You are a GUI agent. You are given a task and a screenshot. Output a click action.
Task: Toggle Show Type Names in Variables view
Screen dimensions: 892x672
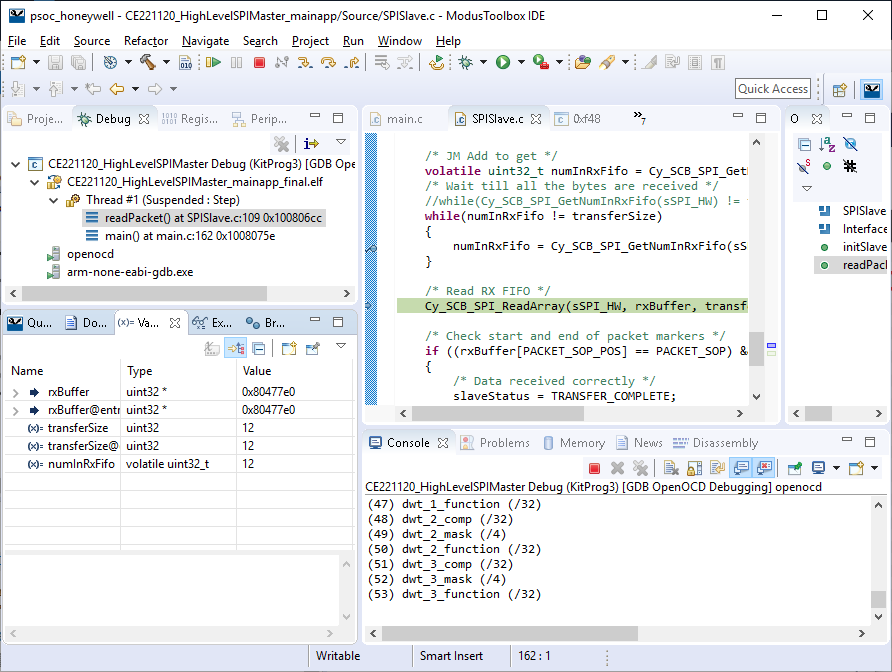tap(212, 348)
